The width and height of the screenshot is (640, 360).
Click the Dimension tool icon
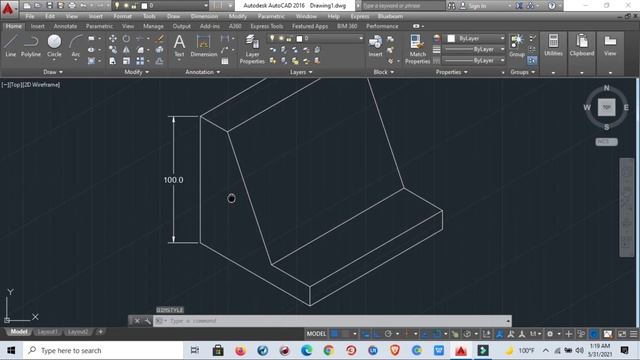pos(203,45)
